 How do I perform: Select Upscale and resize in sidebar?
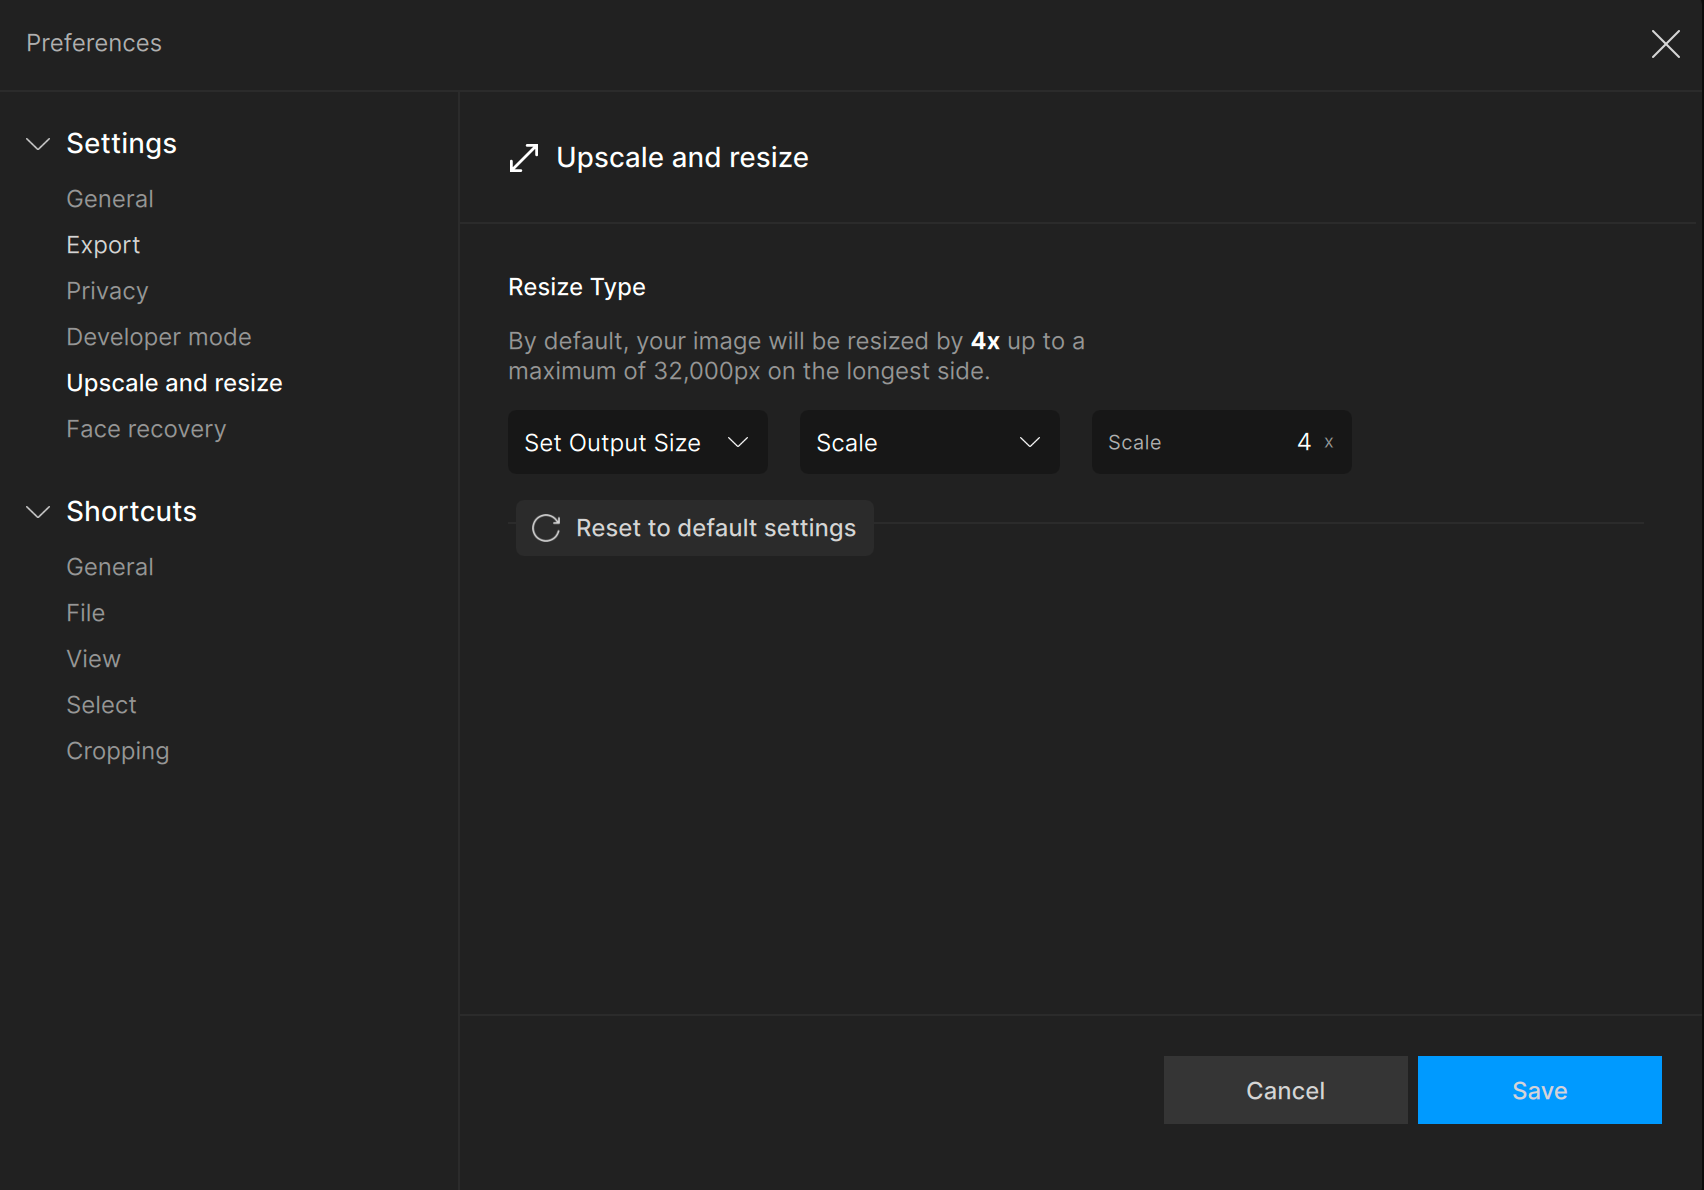174,383
